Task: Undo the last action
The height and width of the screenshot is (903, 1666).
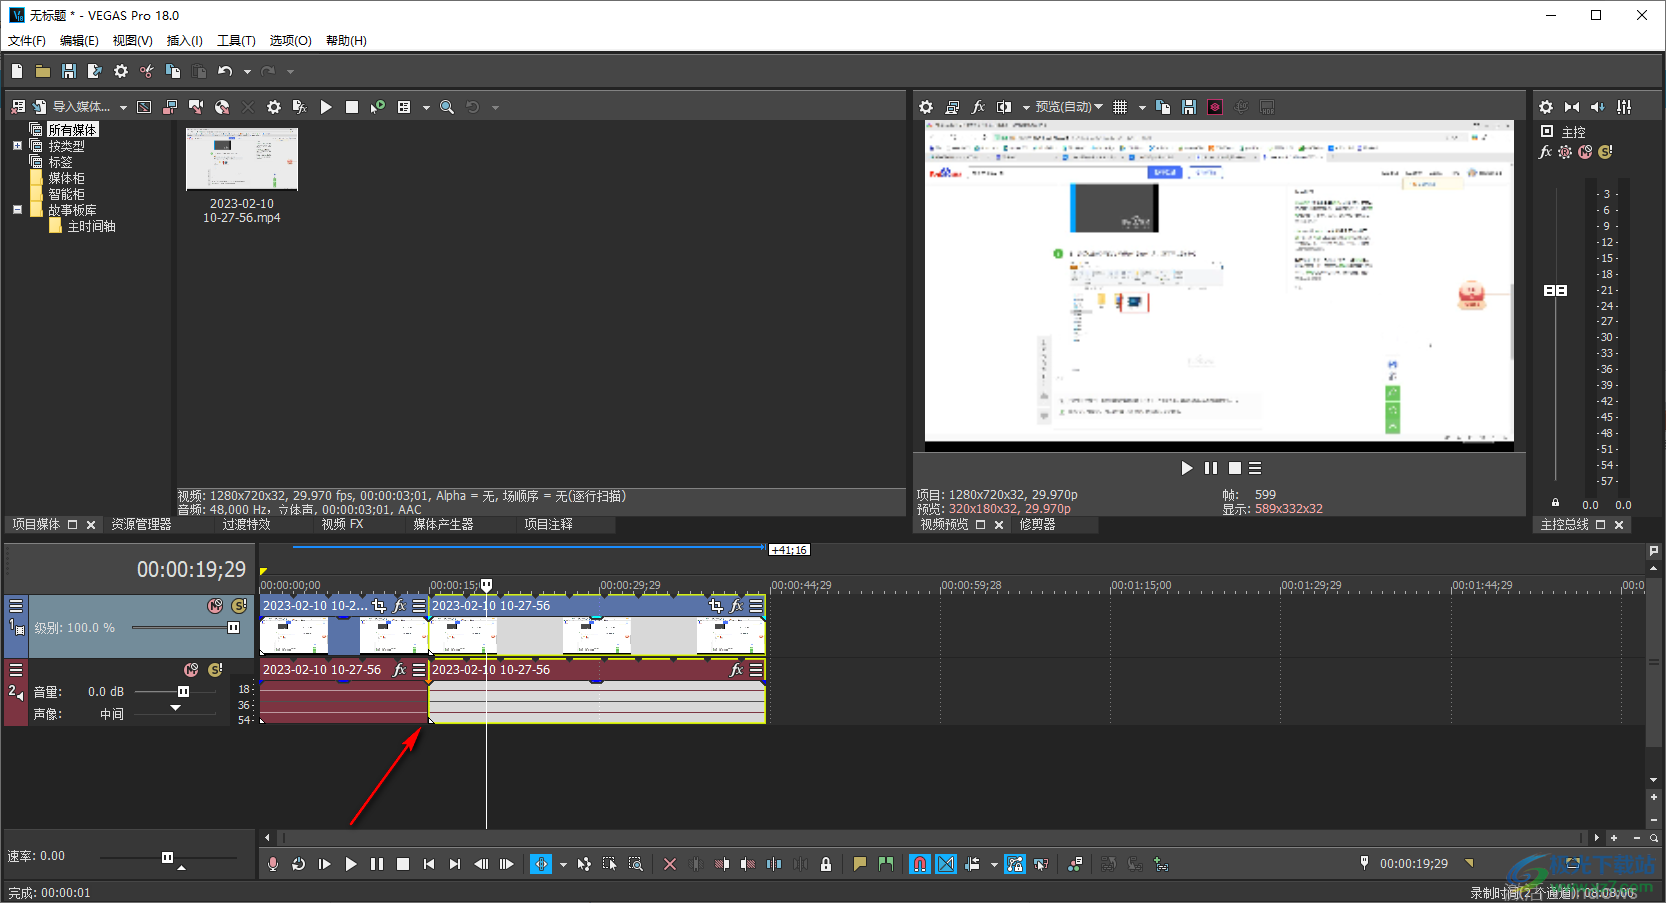Action: coord(225,71)
